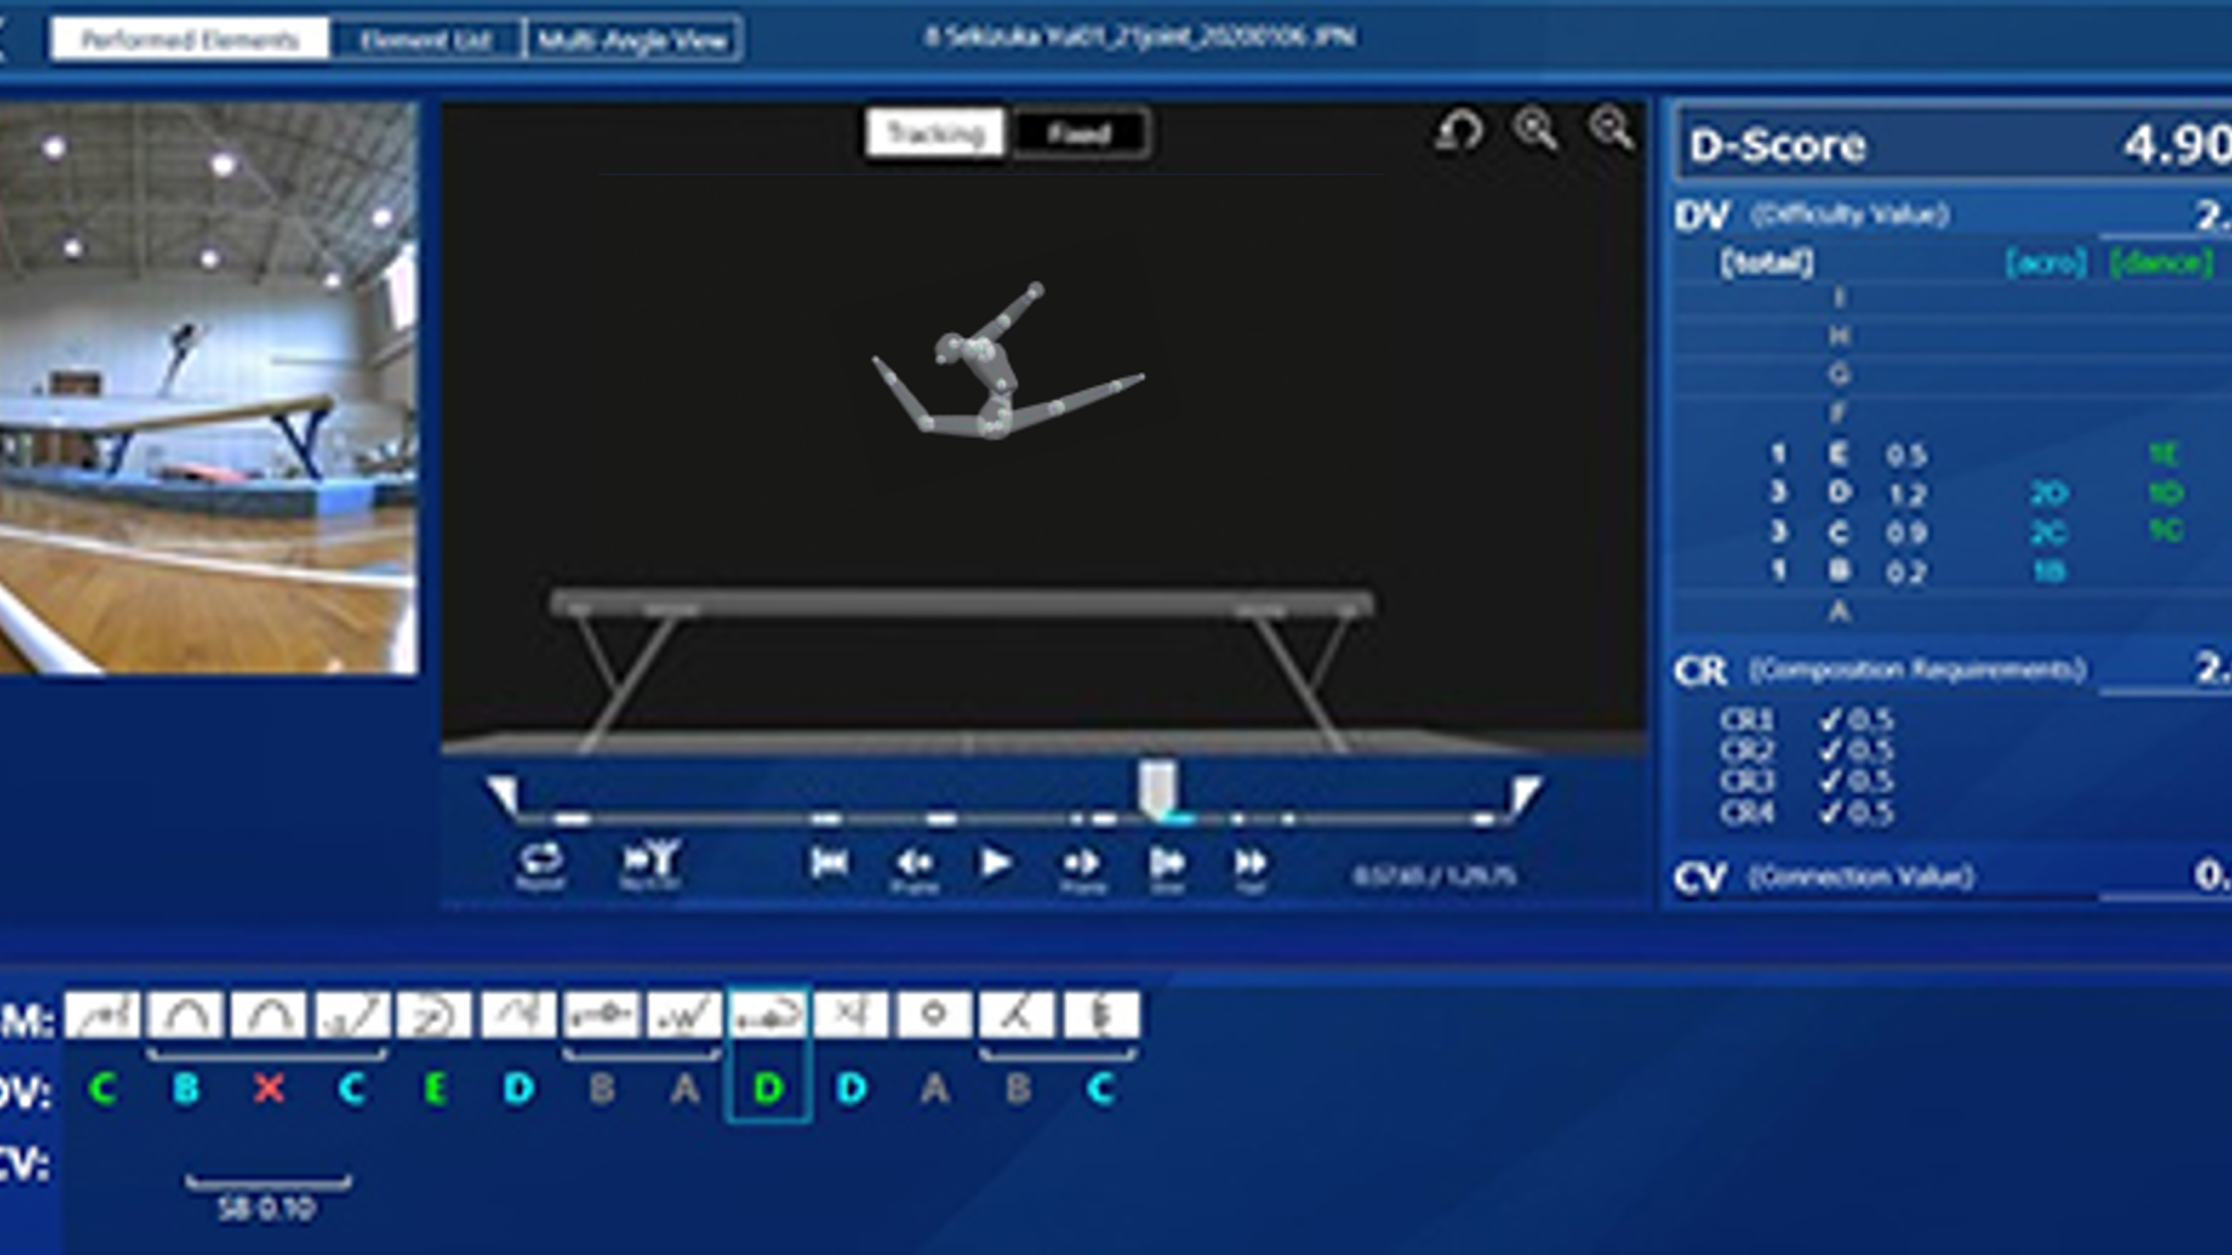2232x1255 pixels.
Task: Open the Performed Elements tab
Action: (190, 40)
